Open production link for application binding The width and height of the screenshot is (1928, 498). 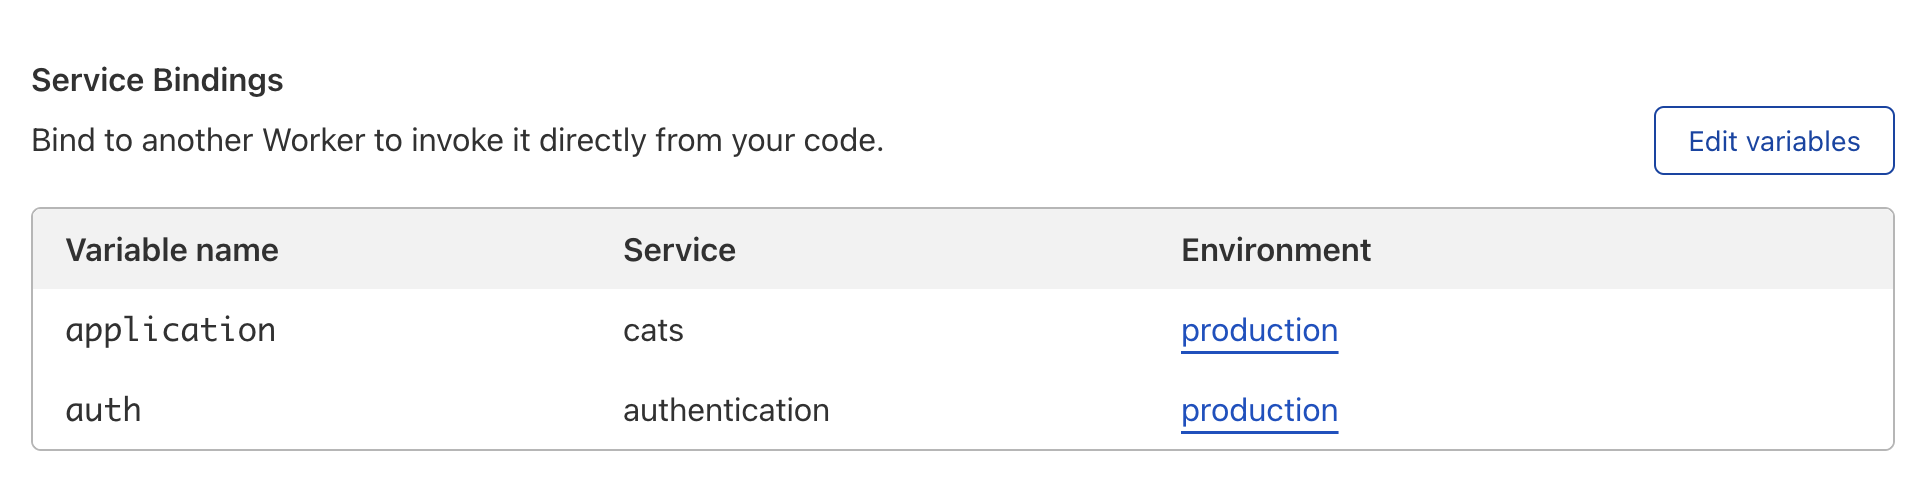pyautogui.click(x=1259, y=331)
